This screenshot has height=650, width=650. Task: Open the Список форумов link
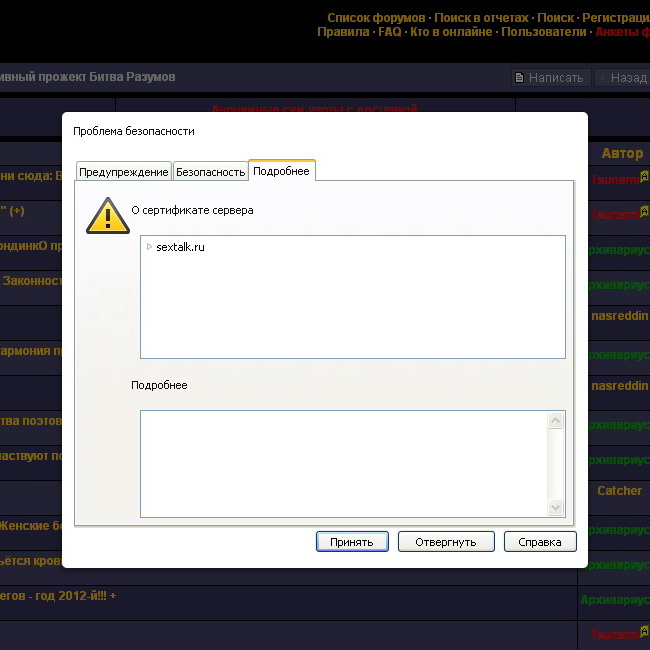coord(376,18)
